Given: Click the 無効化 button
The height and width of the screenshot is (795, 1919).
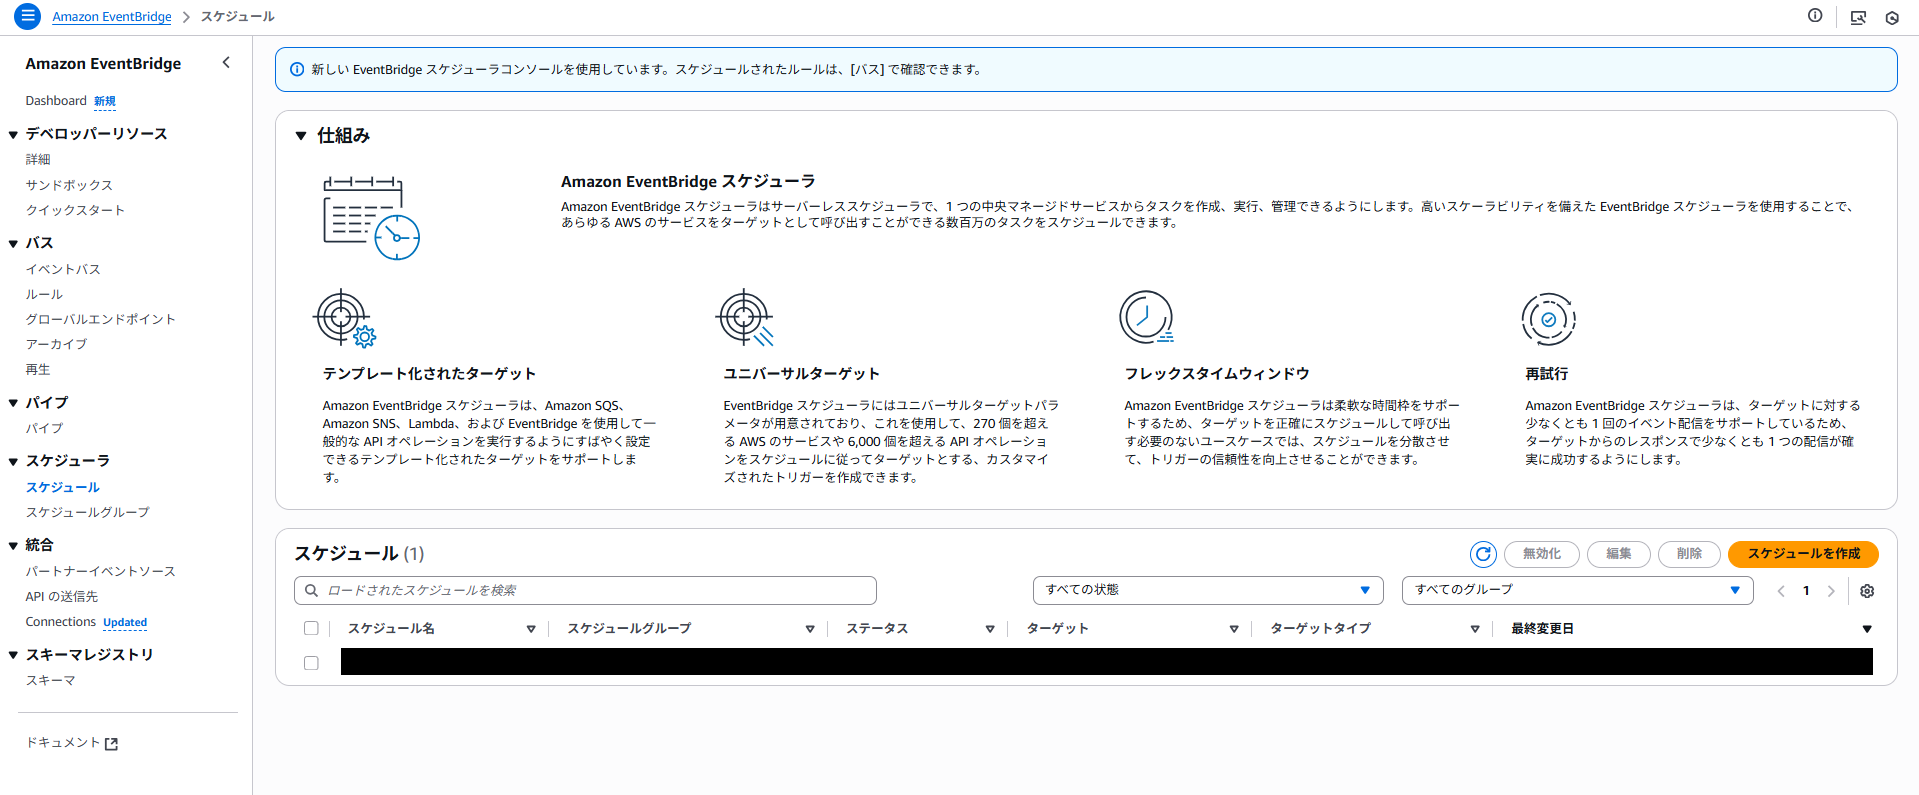Looking at the screenshot, I should [1541, 554].
